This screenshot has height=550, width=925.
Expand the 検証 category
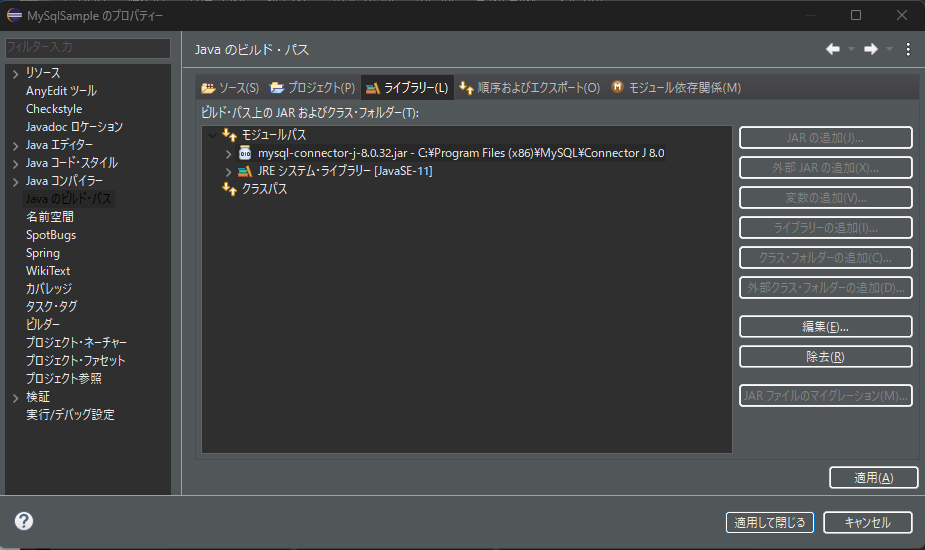click(15, 398)
